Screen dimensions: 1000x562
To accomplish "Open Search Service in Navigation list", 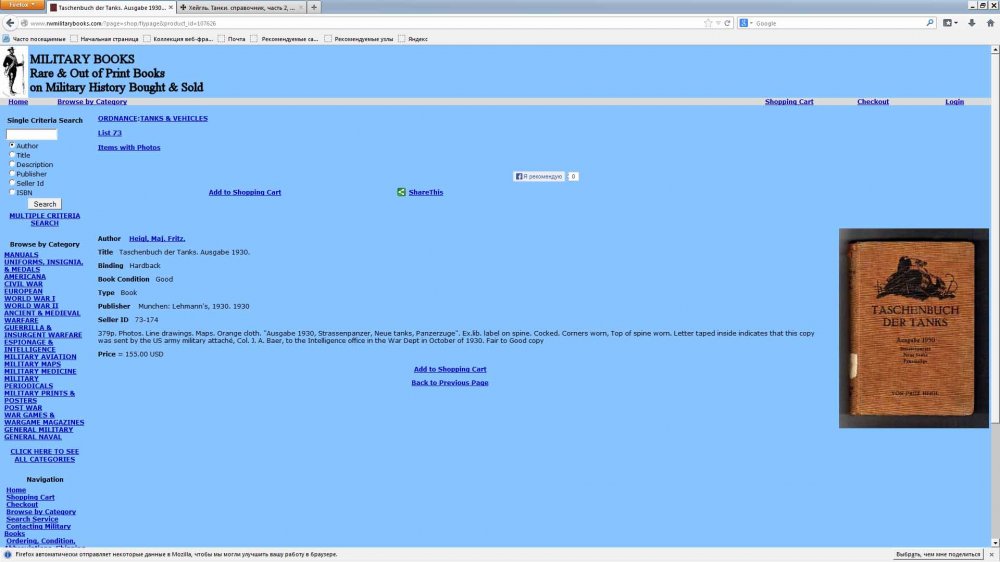I will tap(32, 519).
